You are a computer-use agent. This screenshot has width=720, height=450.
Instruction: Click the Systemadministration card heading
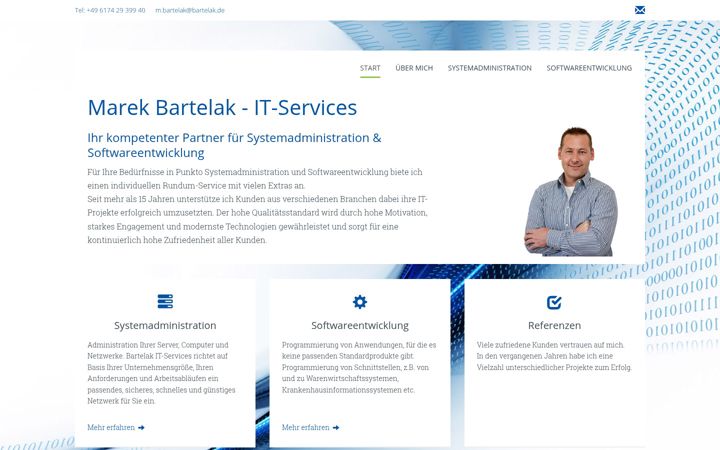point(165,325)
